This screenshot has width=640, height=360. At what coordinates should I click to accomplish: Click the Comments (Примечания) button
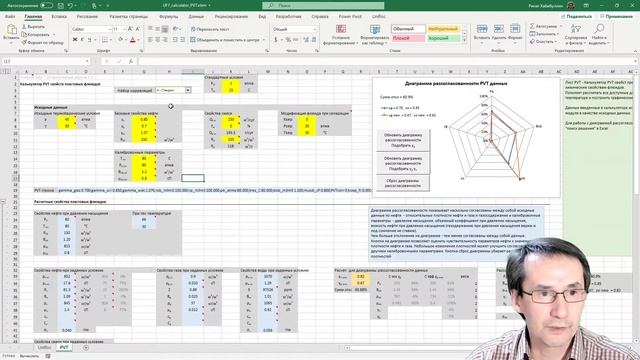616,16
